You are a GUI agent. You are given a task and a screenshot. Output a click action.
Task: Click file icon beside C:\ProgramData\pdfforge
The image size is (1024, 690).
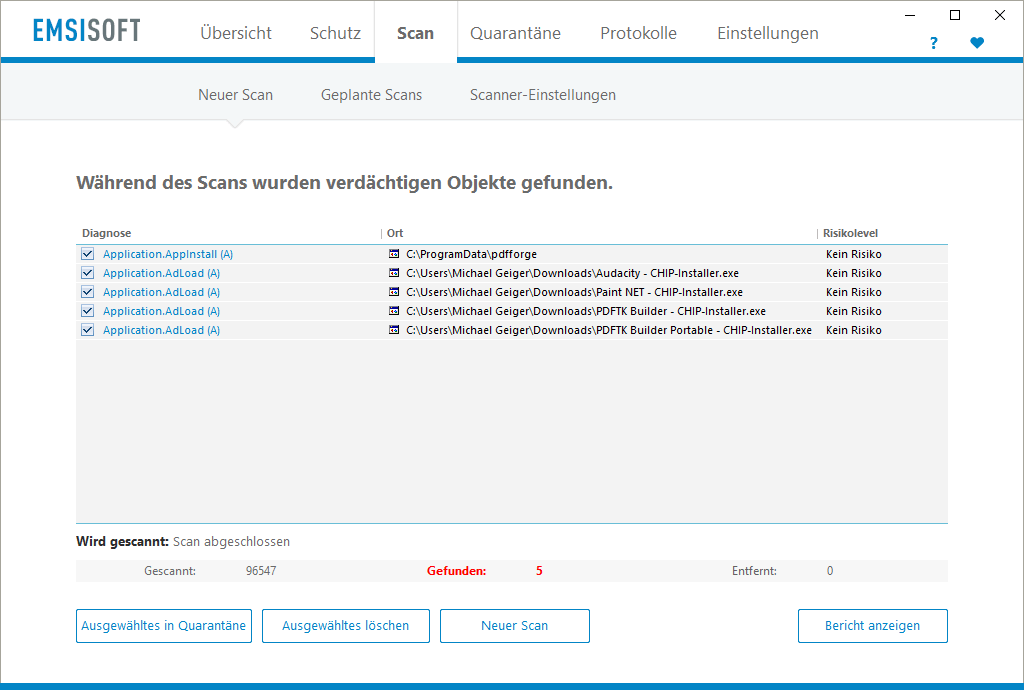[x=394, y=254]
